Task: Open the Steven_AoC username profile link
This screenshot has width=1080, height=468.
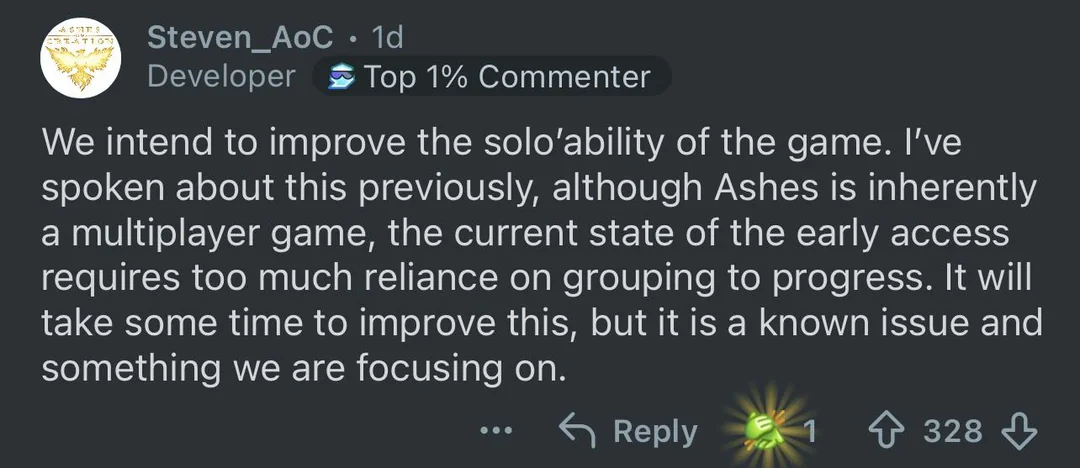Action: click(x=240, y=38)
